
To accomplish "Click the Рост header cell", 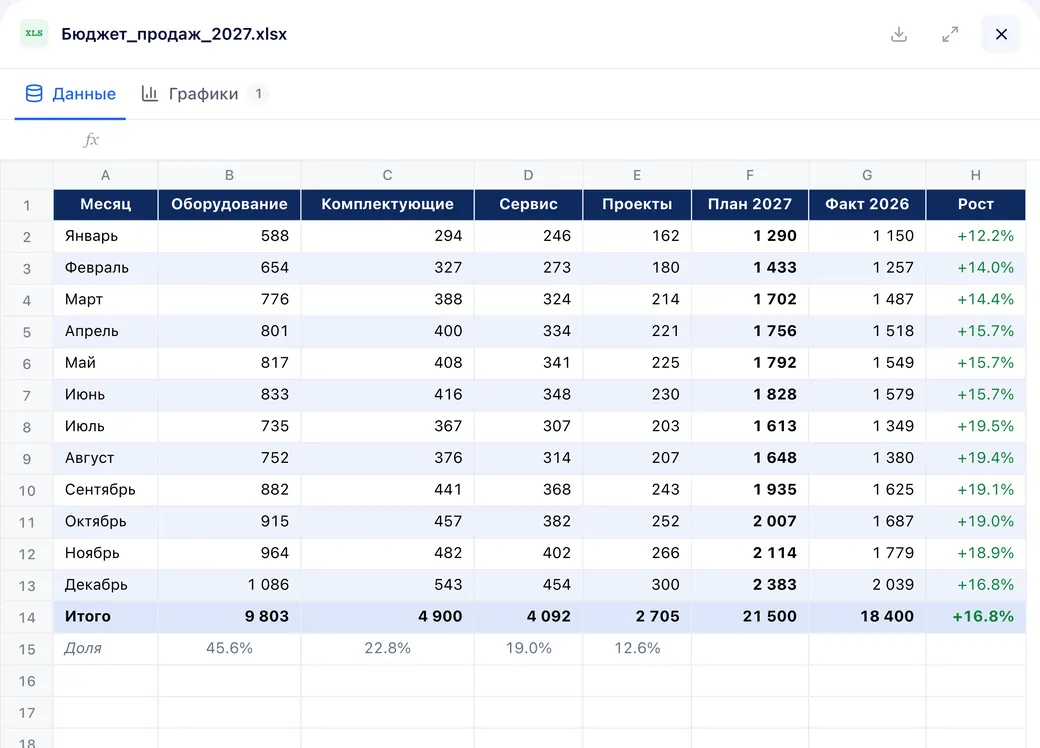I will coord(976,204).
